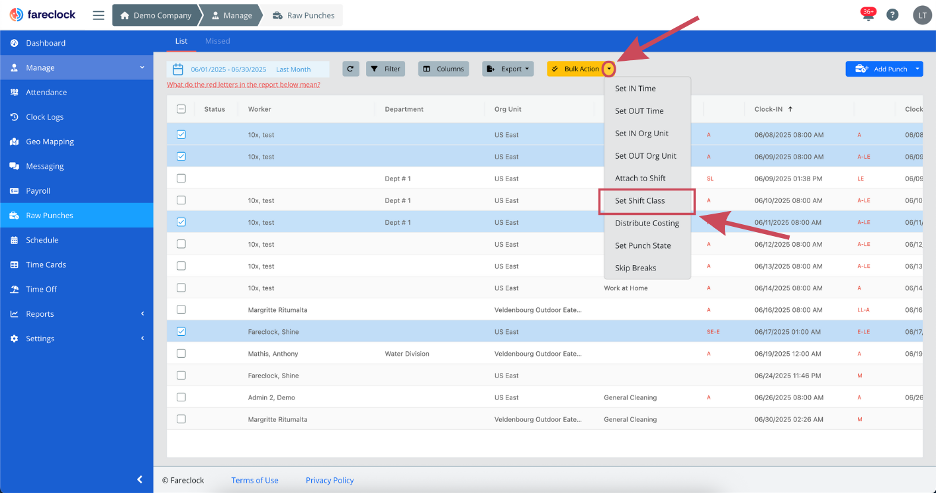Click the fareclock logo
The width and height of the screenshot is (936, 494).
tap(43, 15)
